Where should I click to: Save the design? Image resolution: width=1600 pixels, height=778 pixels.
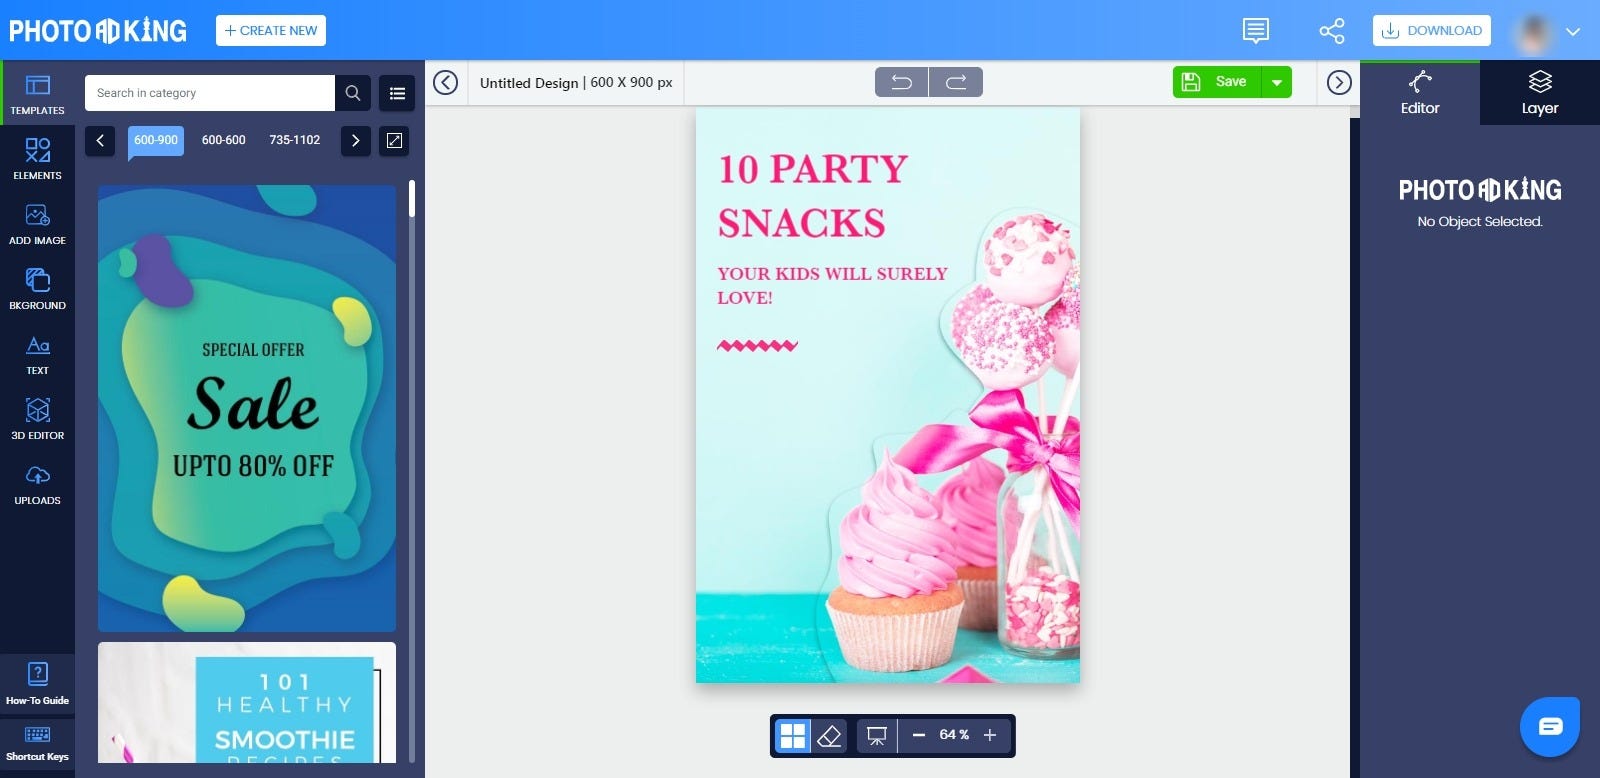point(1217,82)
